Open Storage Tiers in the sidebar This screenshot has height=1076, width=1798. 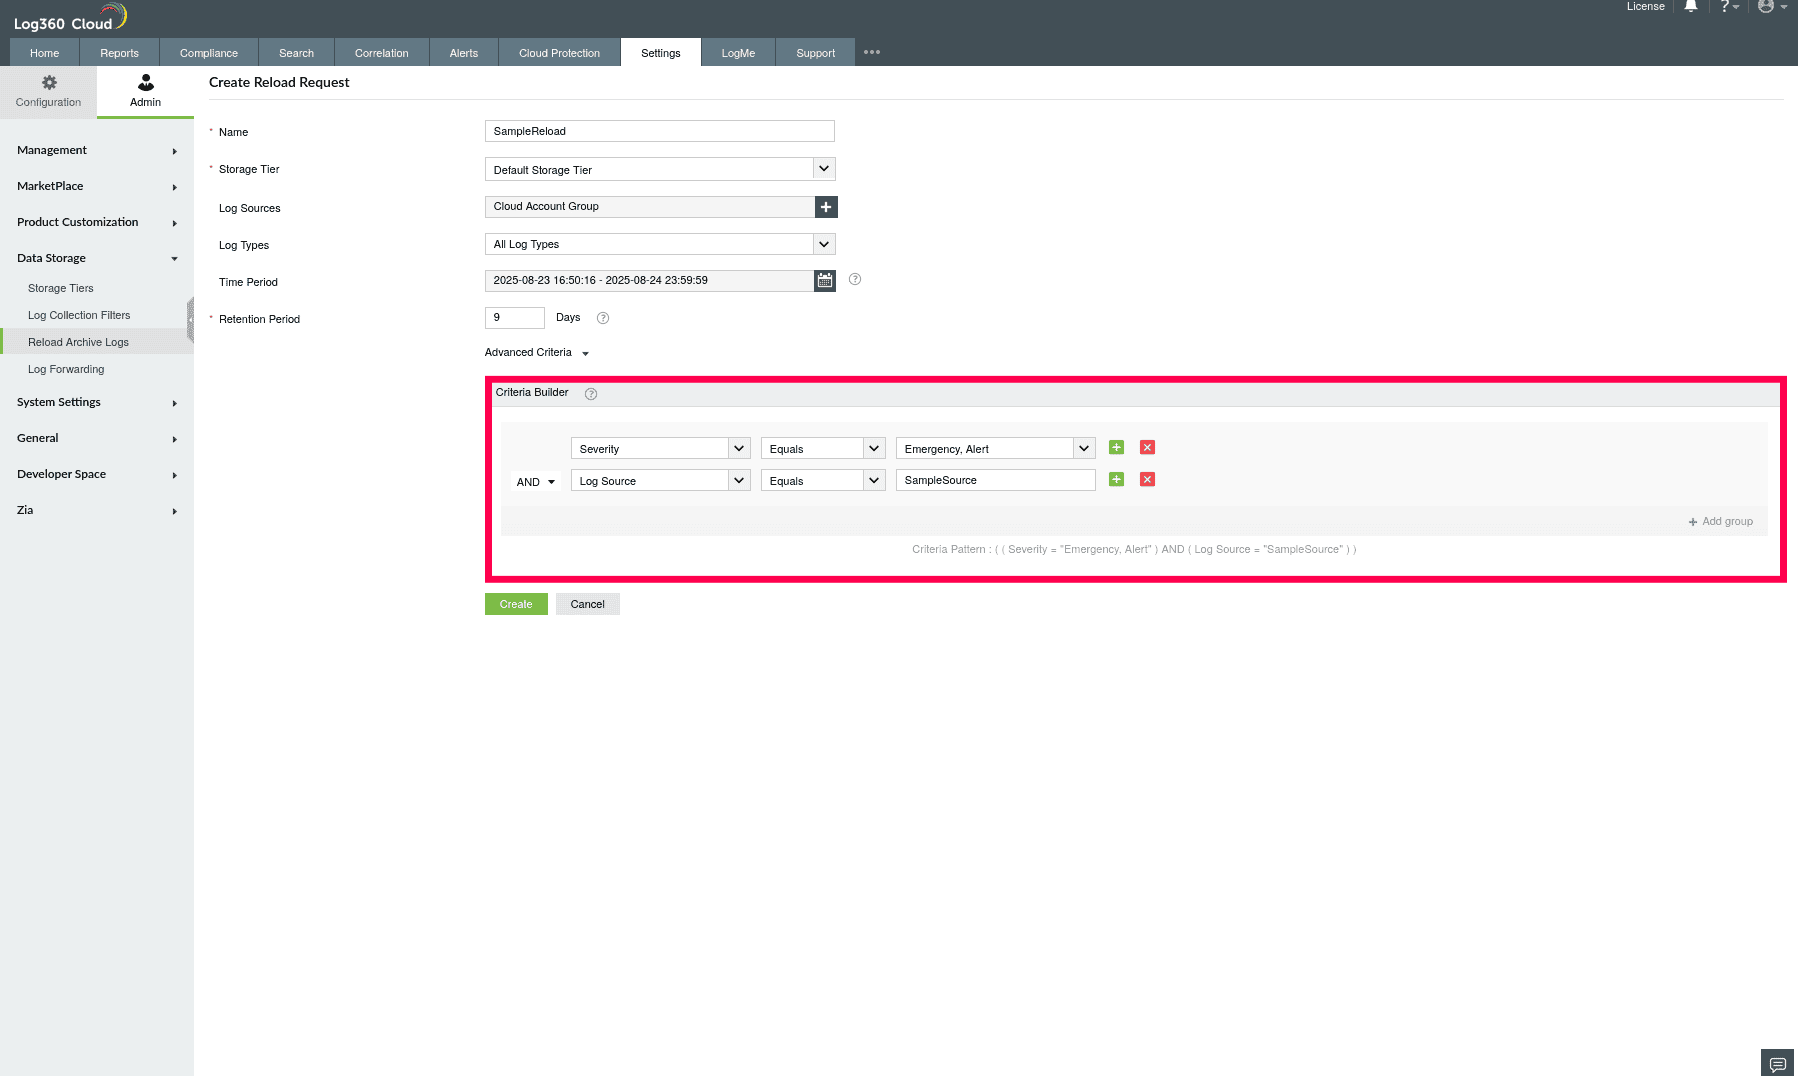(x=61, y=288)
